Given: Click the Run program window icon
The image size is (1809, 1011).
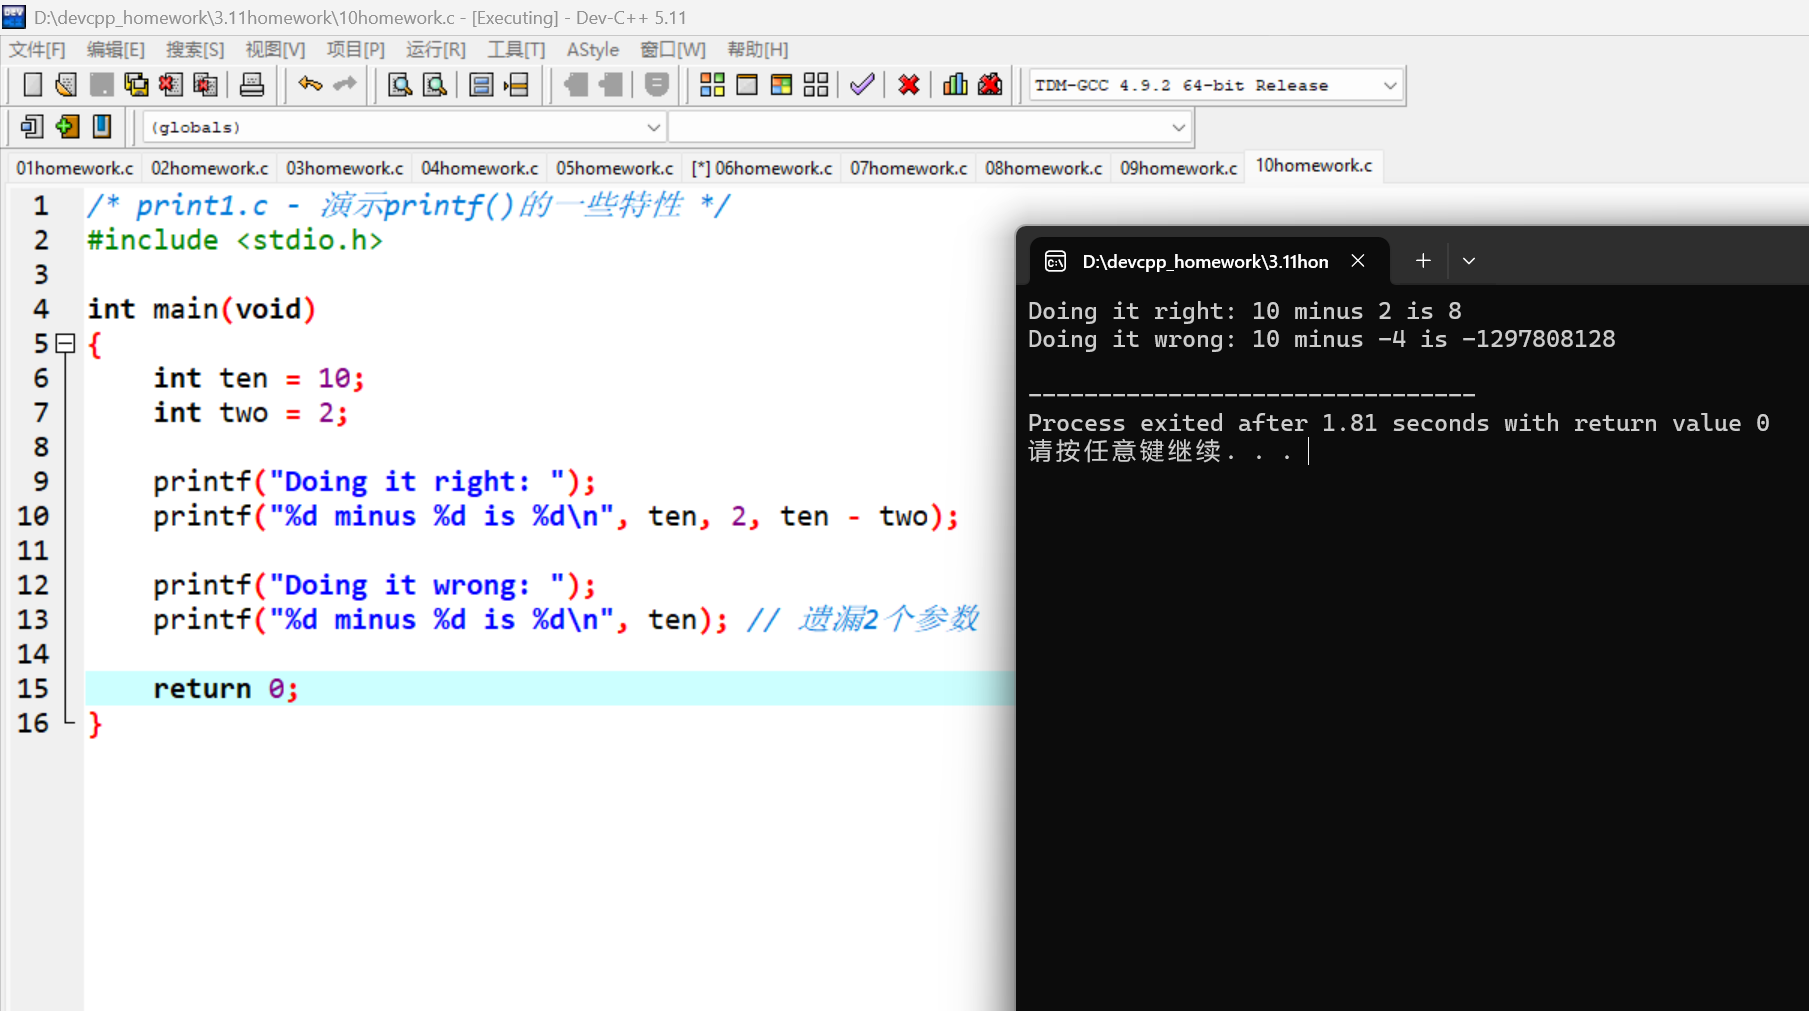Looking at the screenshot, I should coord(747,85).
